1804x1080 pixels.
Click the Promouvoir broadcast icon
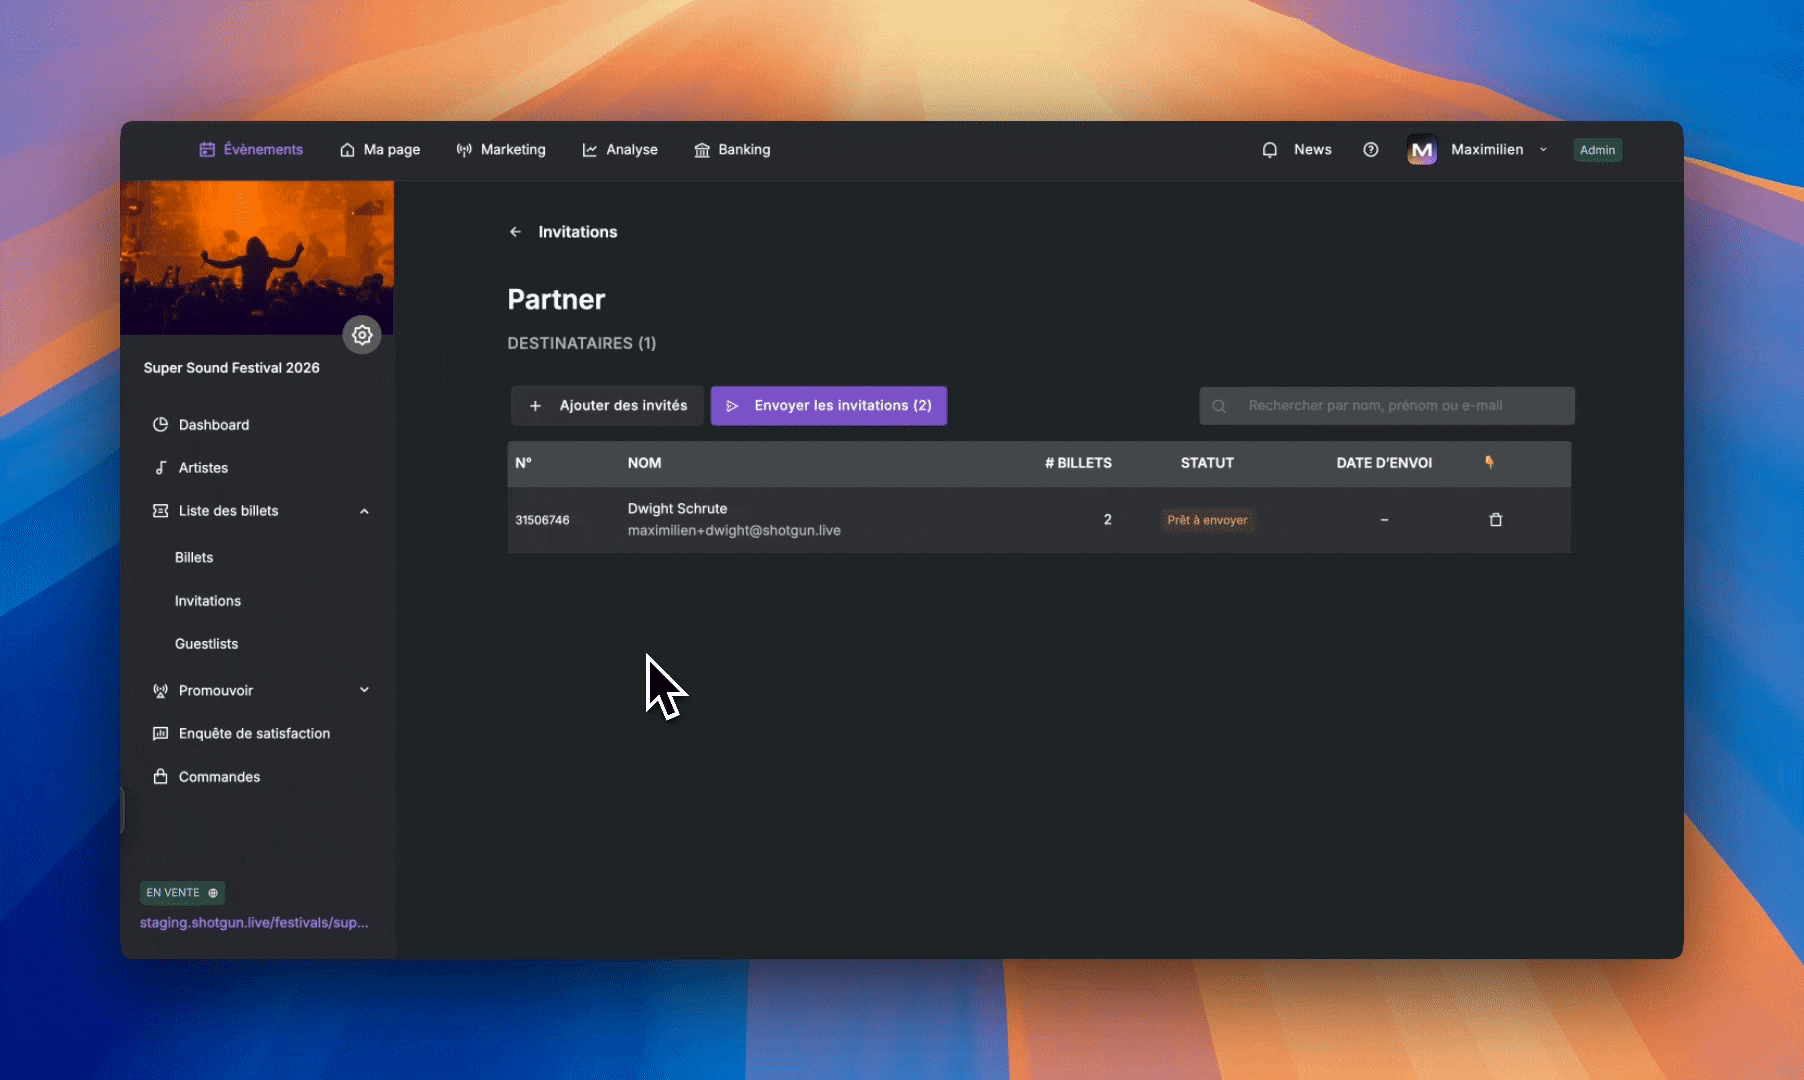160,690
